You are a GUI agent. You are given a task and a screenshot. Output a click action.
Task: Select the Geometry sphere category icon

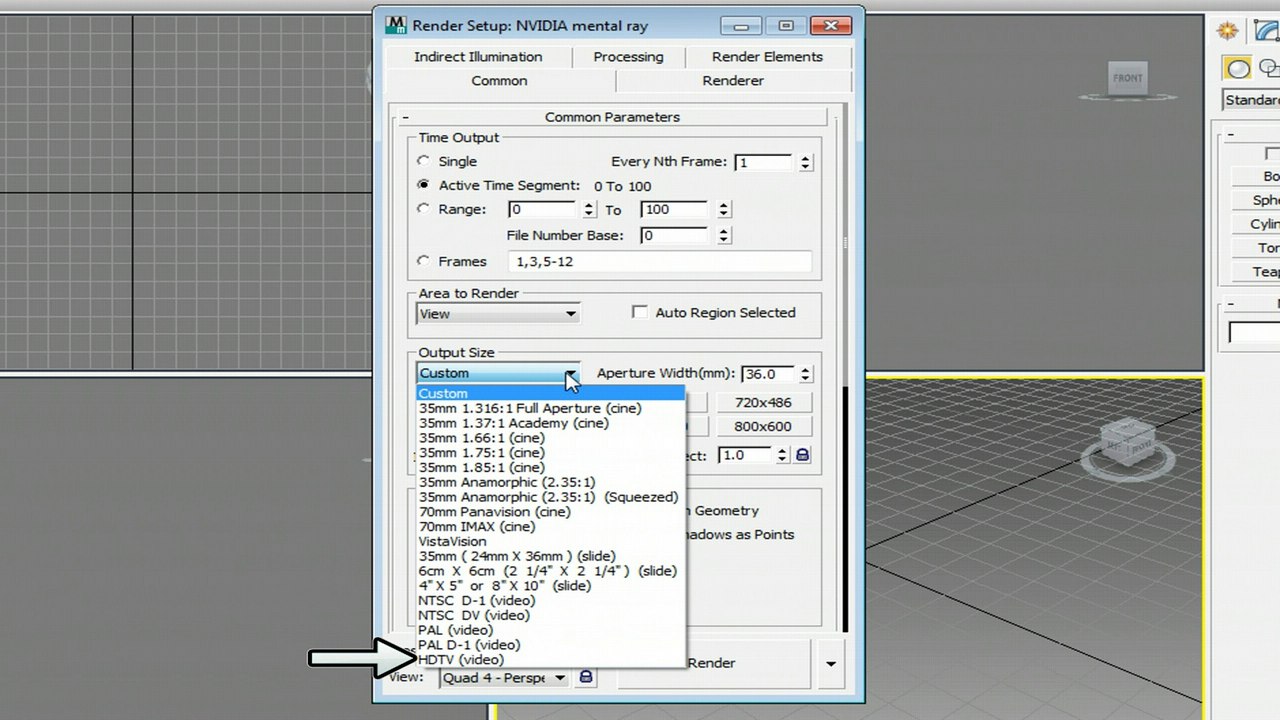pyautogui.click(x=1238, y=68)
